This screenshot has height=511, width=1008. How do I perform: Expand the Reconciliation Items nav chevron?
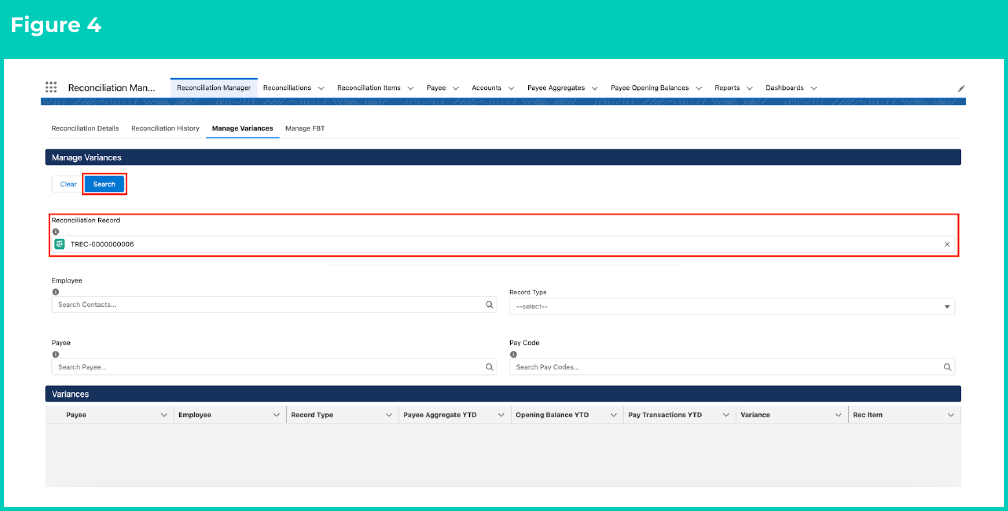pyautogui.click(x=410, y=88)
